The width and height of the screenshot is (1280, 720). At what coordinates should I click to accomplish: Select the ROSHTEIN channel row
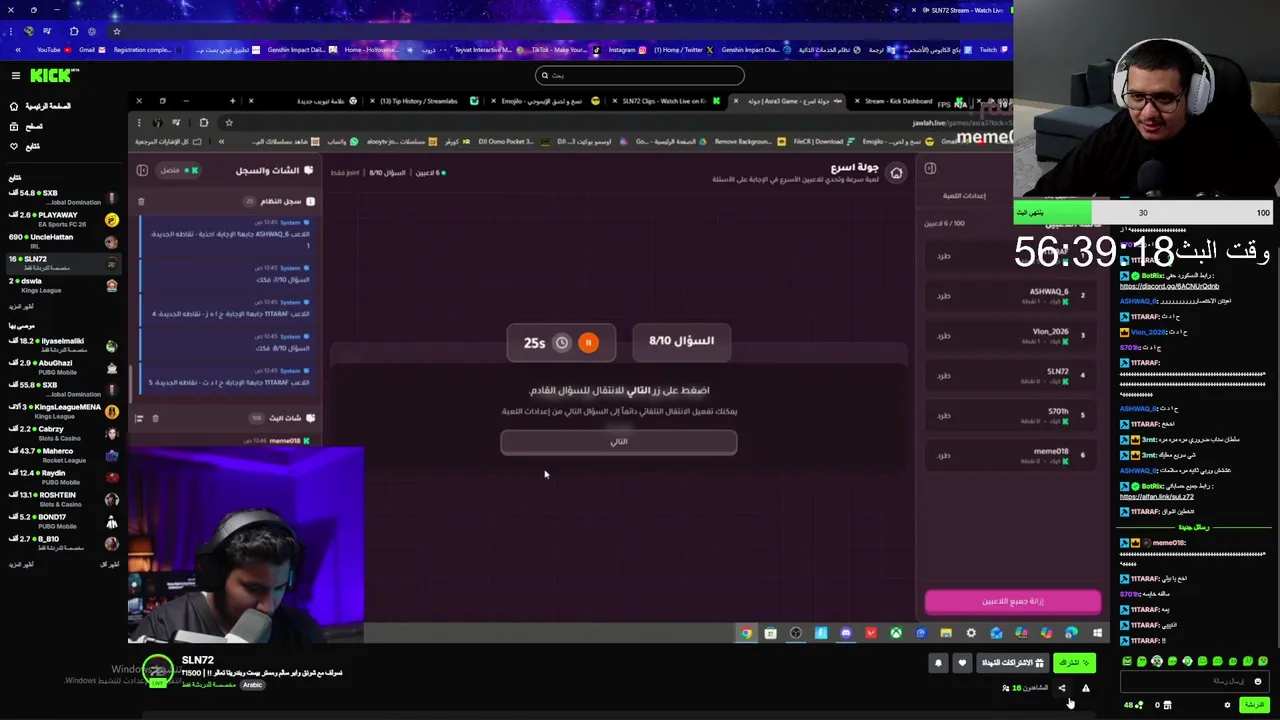(62, 499)
